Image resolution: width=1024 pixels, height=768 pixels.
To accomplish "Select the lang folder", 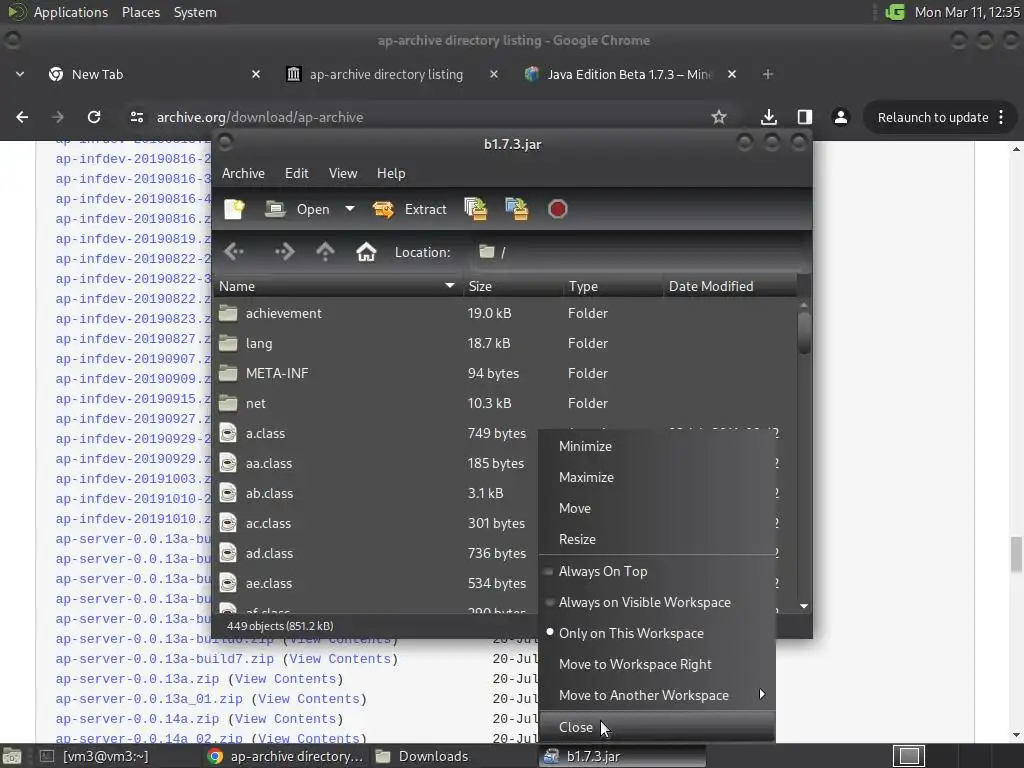I will coord(505,344).
